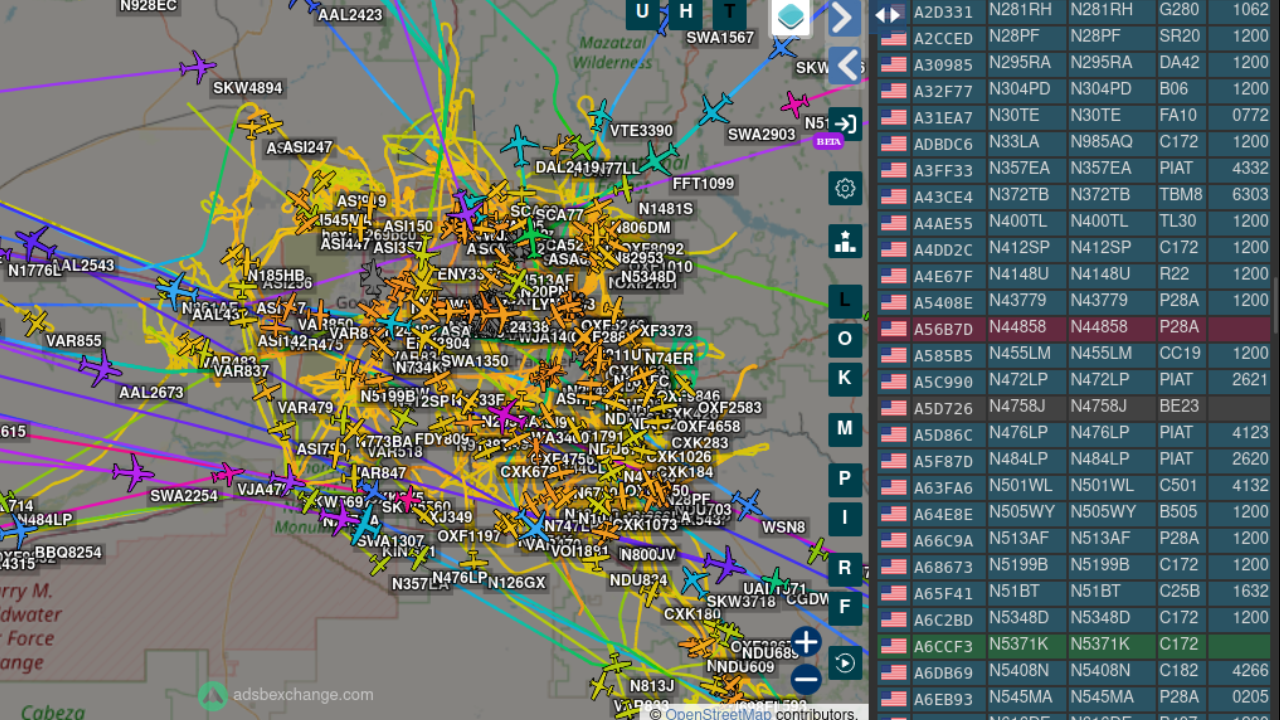Viewport: 1280px width, 720px height.
Task: Toggle the H map button
Action: tap(686, 13)
